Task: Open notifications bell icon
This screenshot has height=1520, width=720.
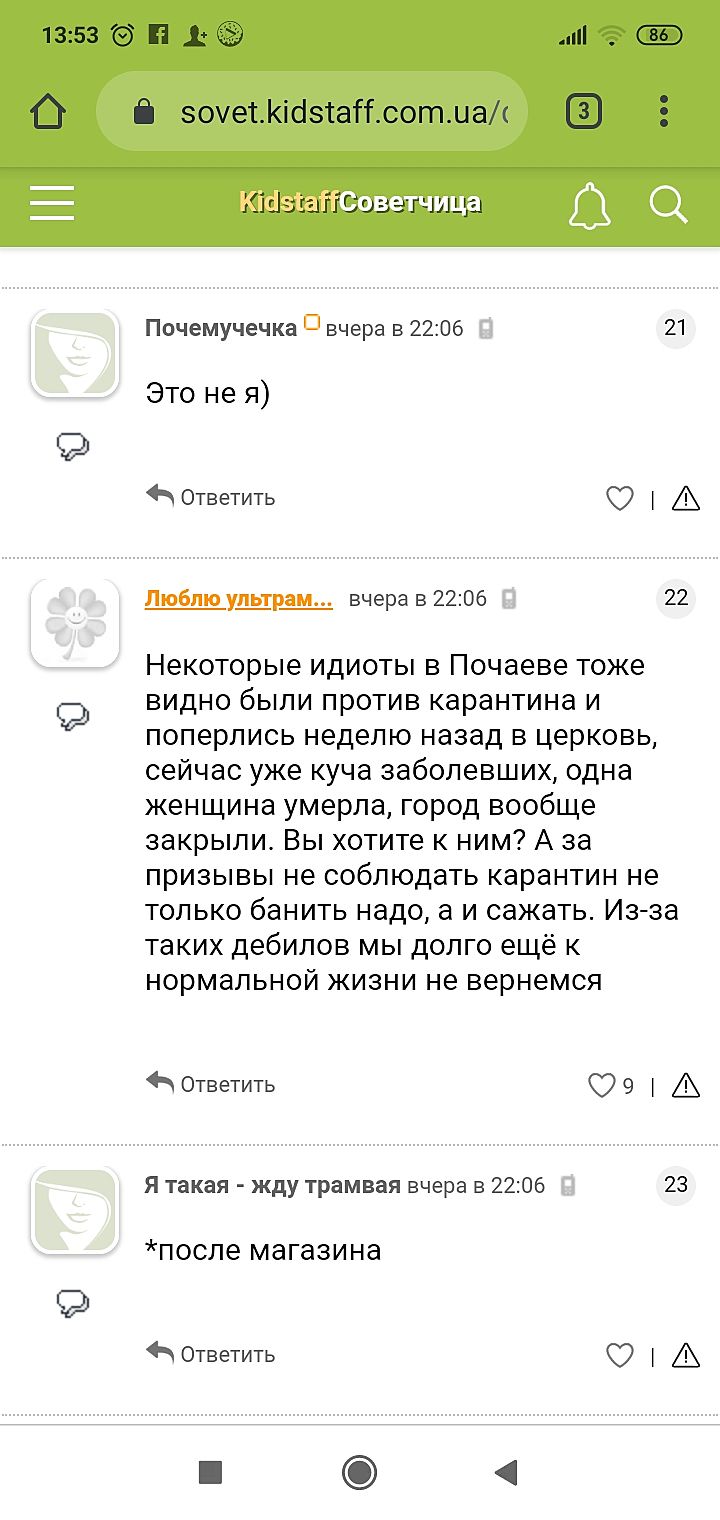Action: (x=589, y=205)
